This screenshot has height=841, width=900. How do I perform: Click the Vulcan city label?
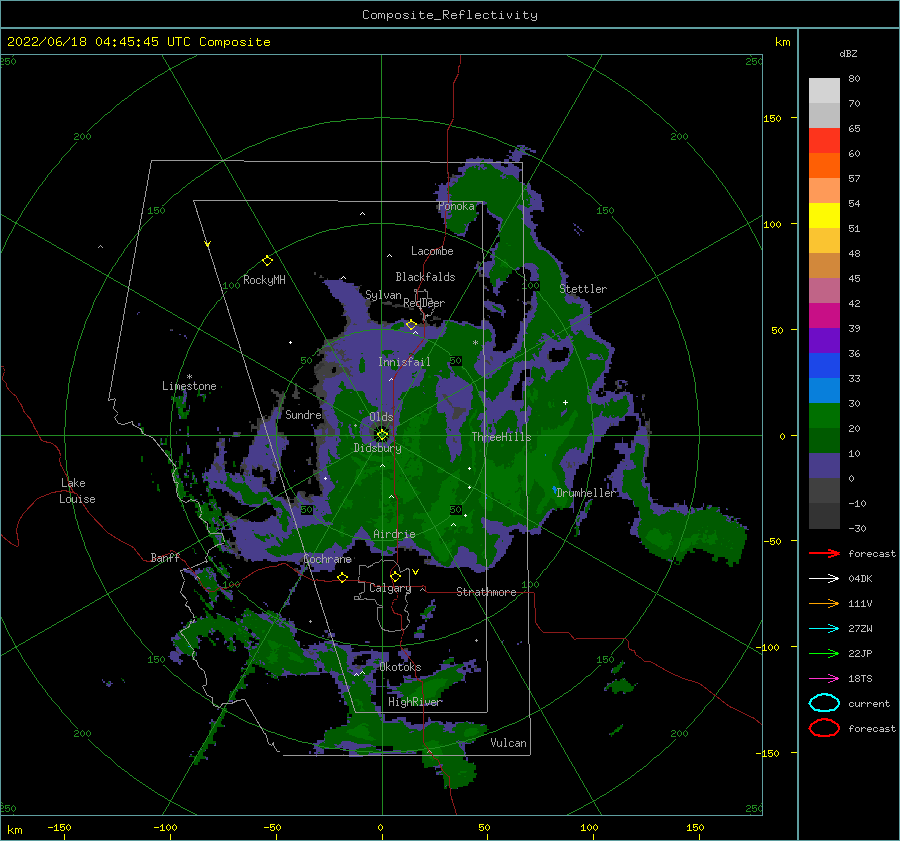[509, 743]
